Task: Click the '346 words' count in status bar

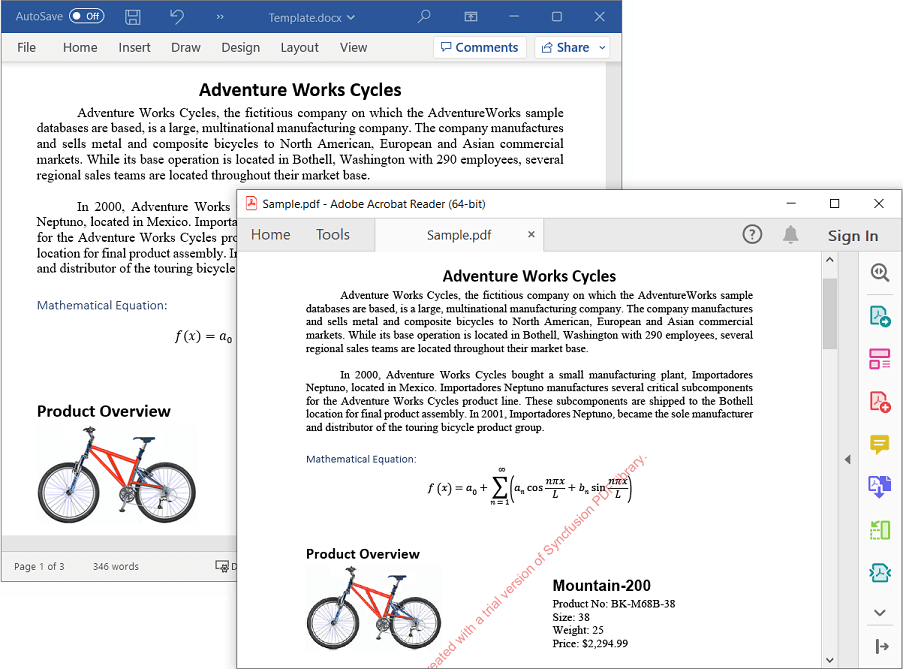Action: (116, 567)
